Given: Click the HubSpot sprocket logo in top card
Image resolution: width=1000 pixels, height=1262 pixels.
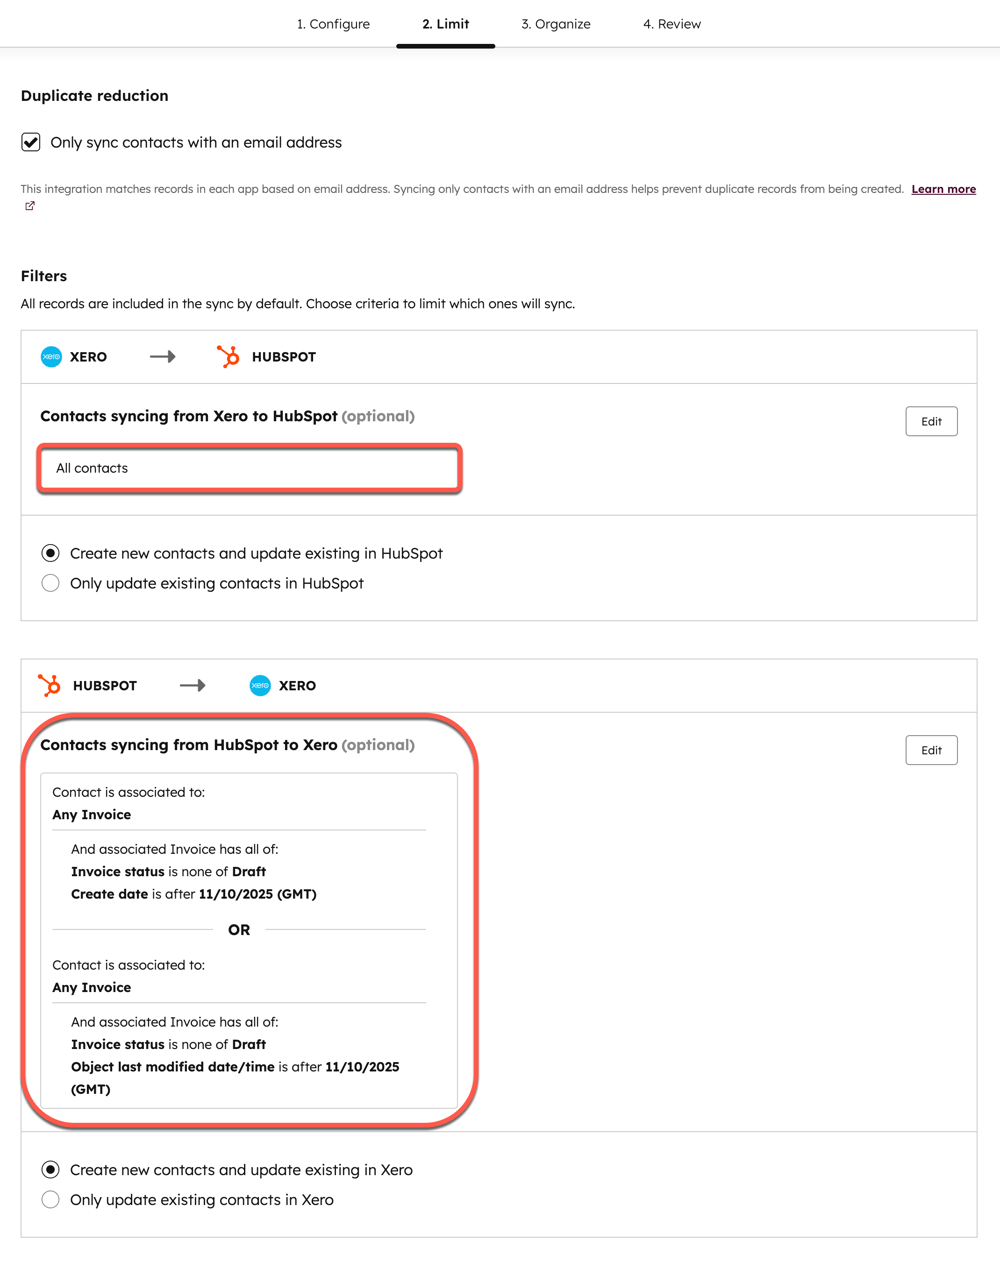Looking at the screenshot, I should click(228, 356).
